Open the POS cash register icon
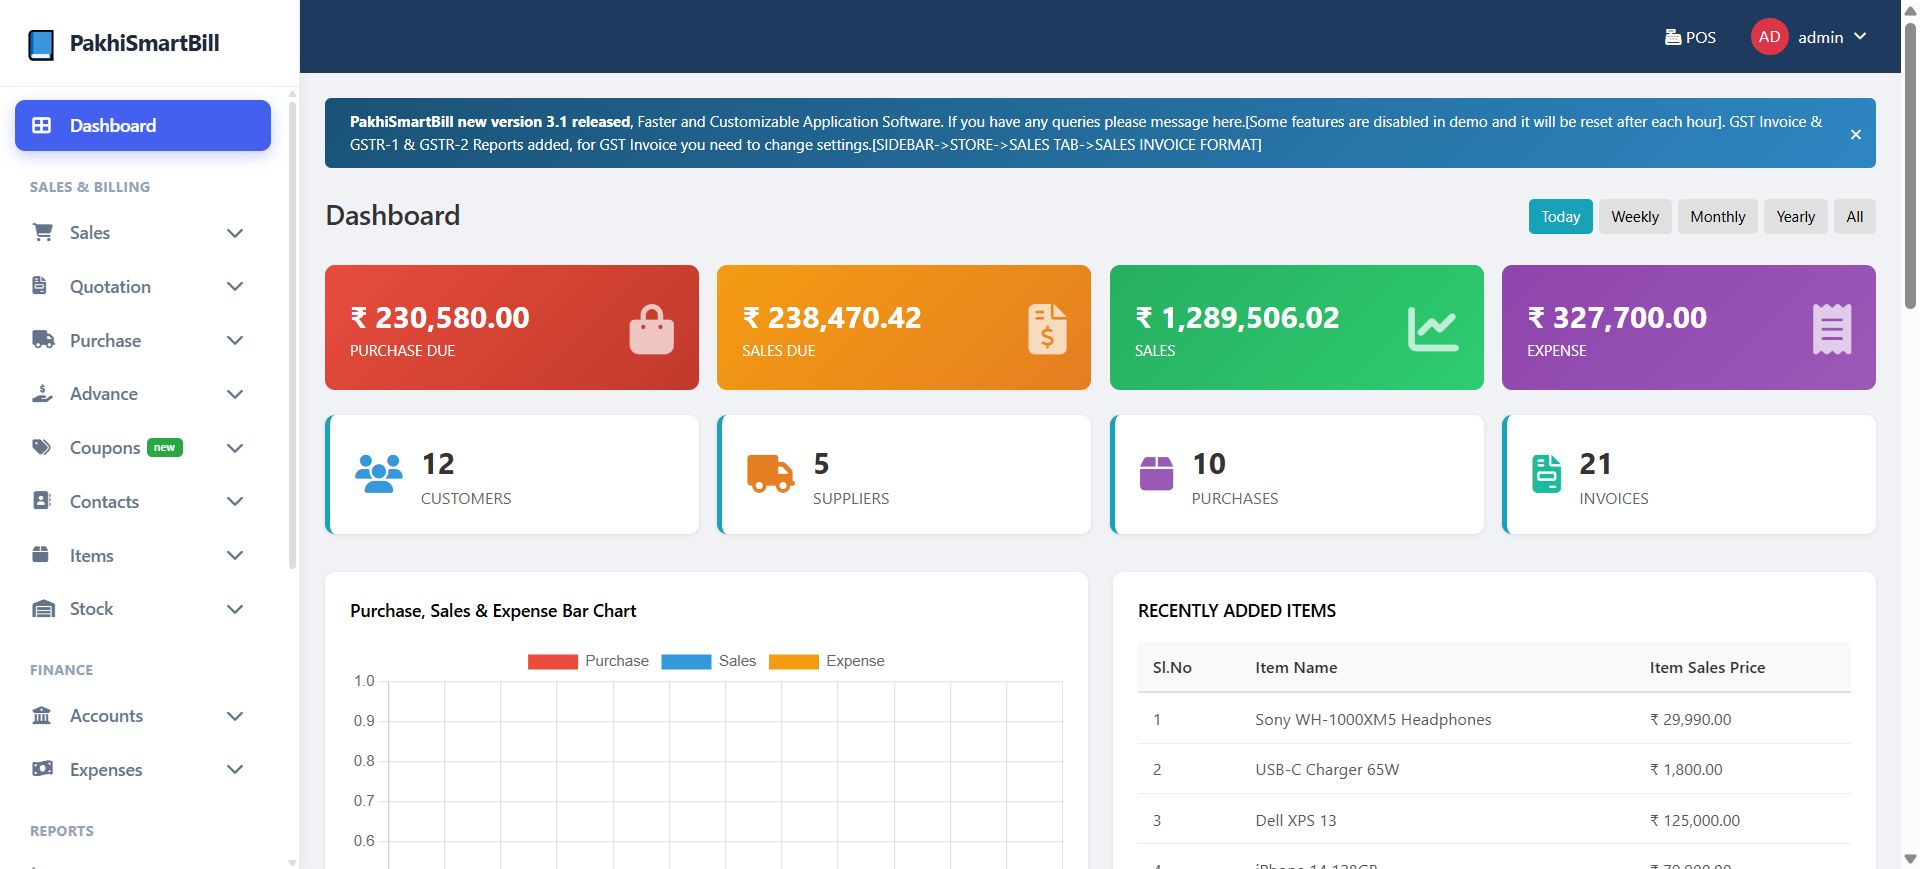The image size is (1920, 869). click(x=1672, y=37)
